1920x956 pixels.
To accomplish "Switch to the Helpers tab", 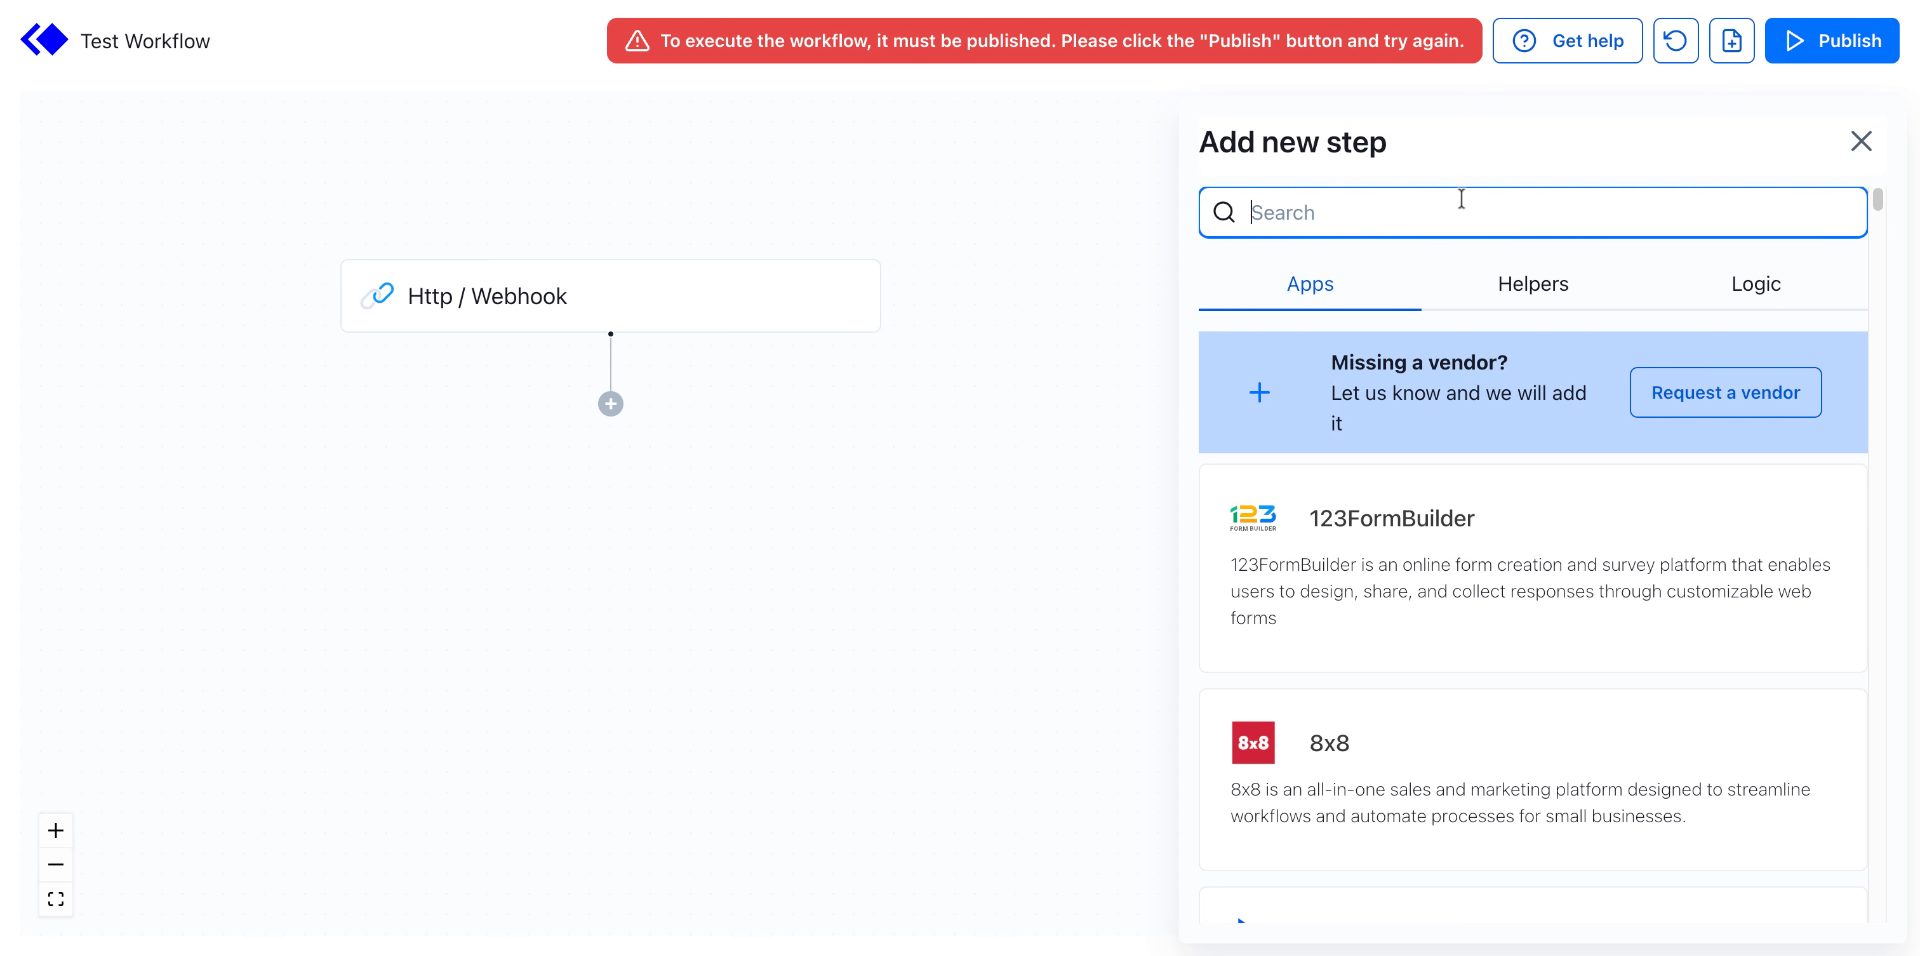I will click(1532, 284).
